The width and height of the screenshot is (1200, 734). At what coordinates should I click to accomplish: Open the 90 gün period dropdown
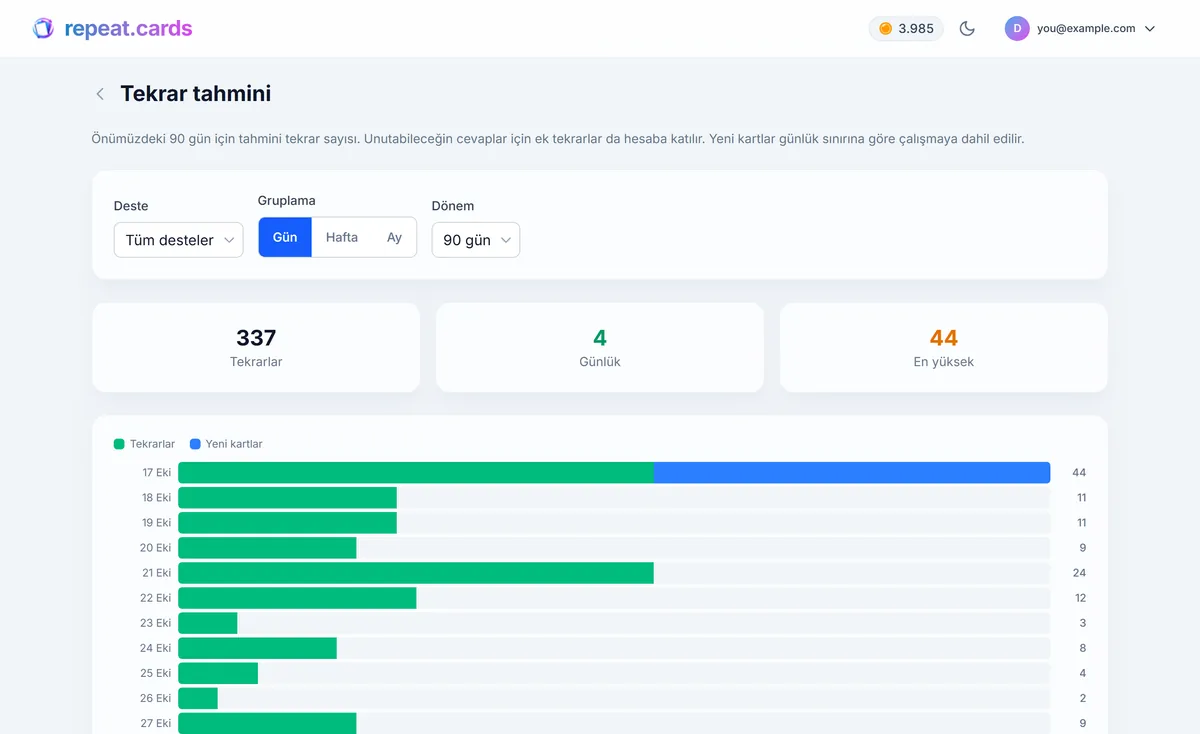(x=476, y=240)
